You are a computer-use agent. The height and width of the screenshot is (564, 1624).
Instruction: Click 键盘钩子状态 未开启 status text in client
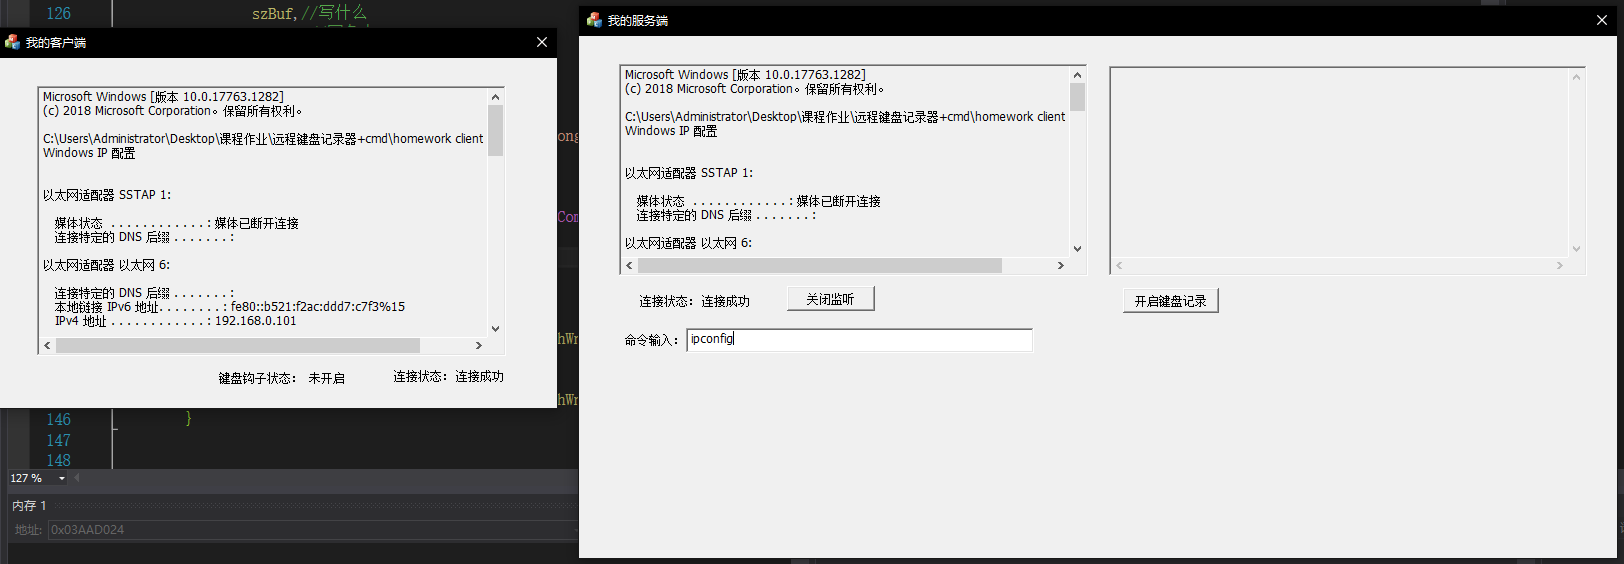pos(282,379)
